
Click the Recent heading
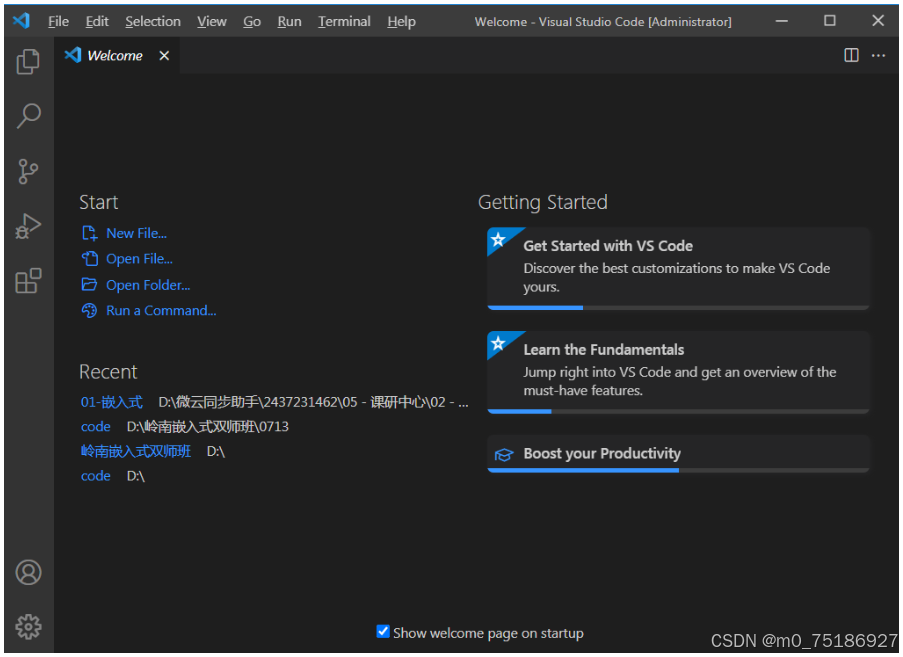108,372
